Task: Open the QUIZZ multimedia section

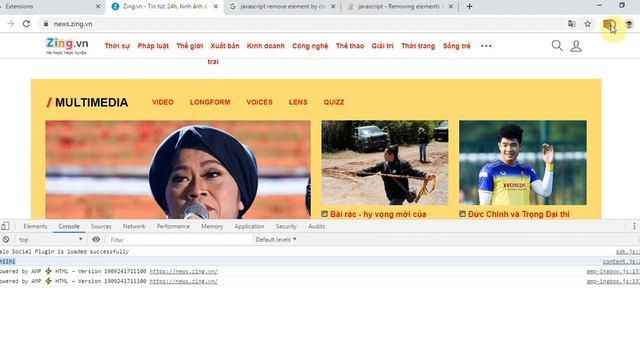Action: (x=334, y=102)
